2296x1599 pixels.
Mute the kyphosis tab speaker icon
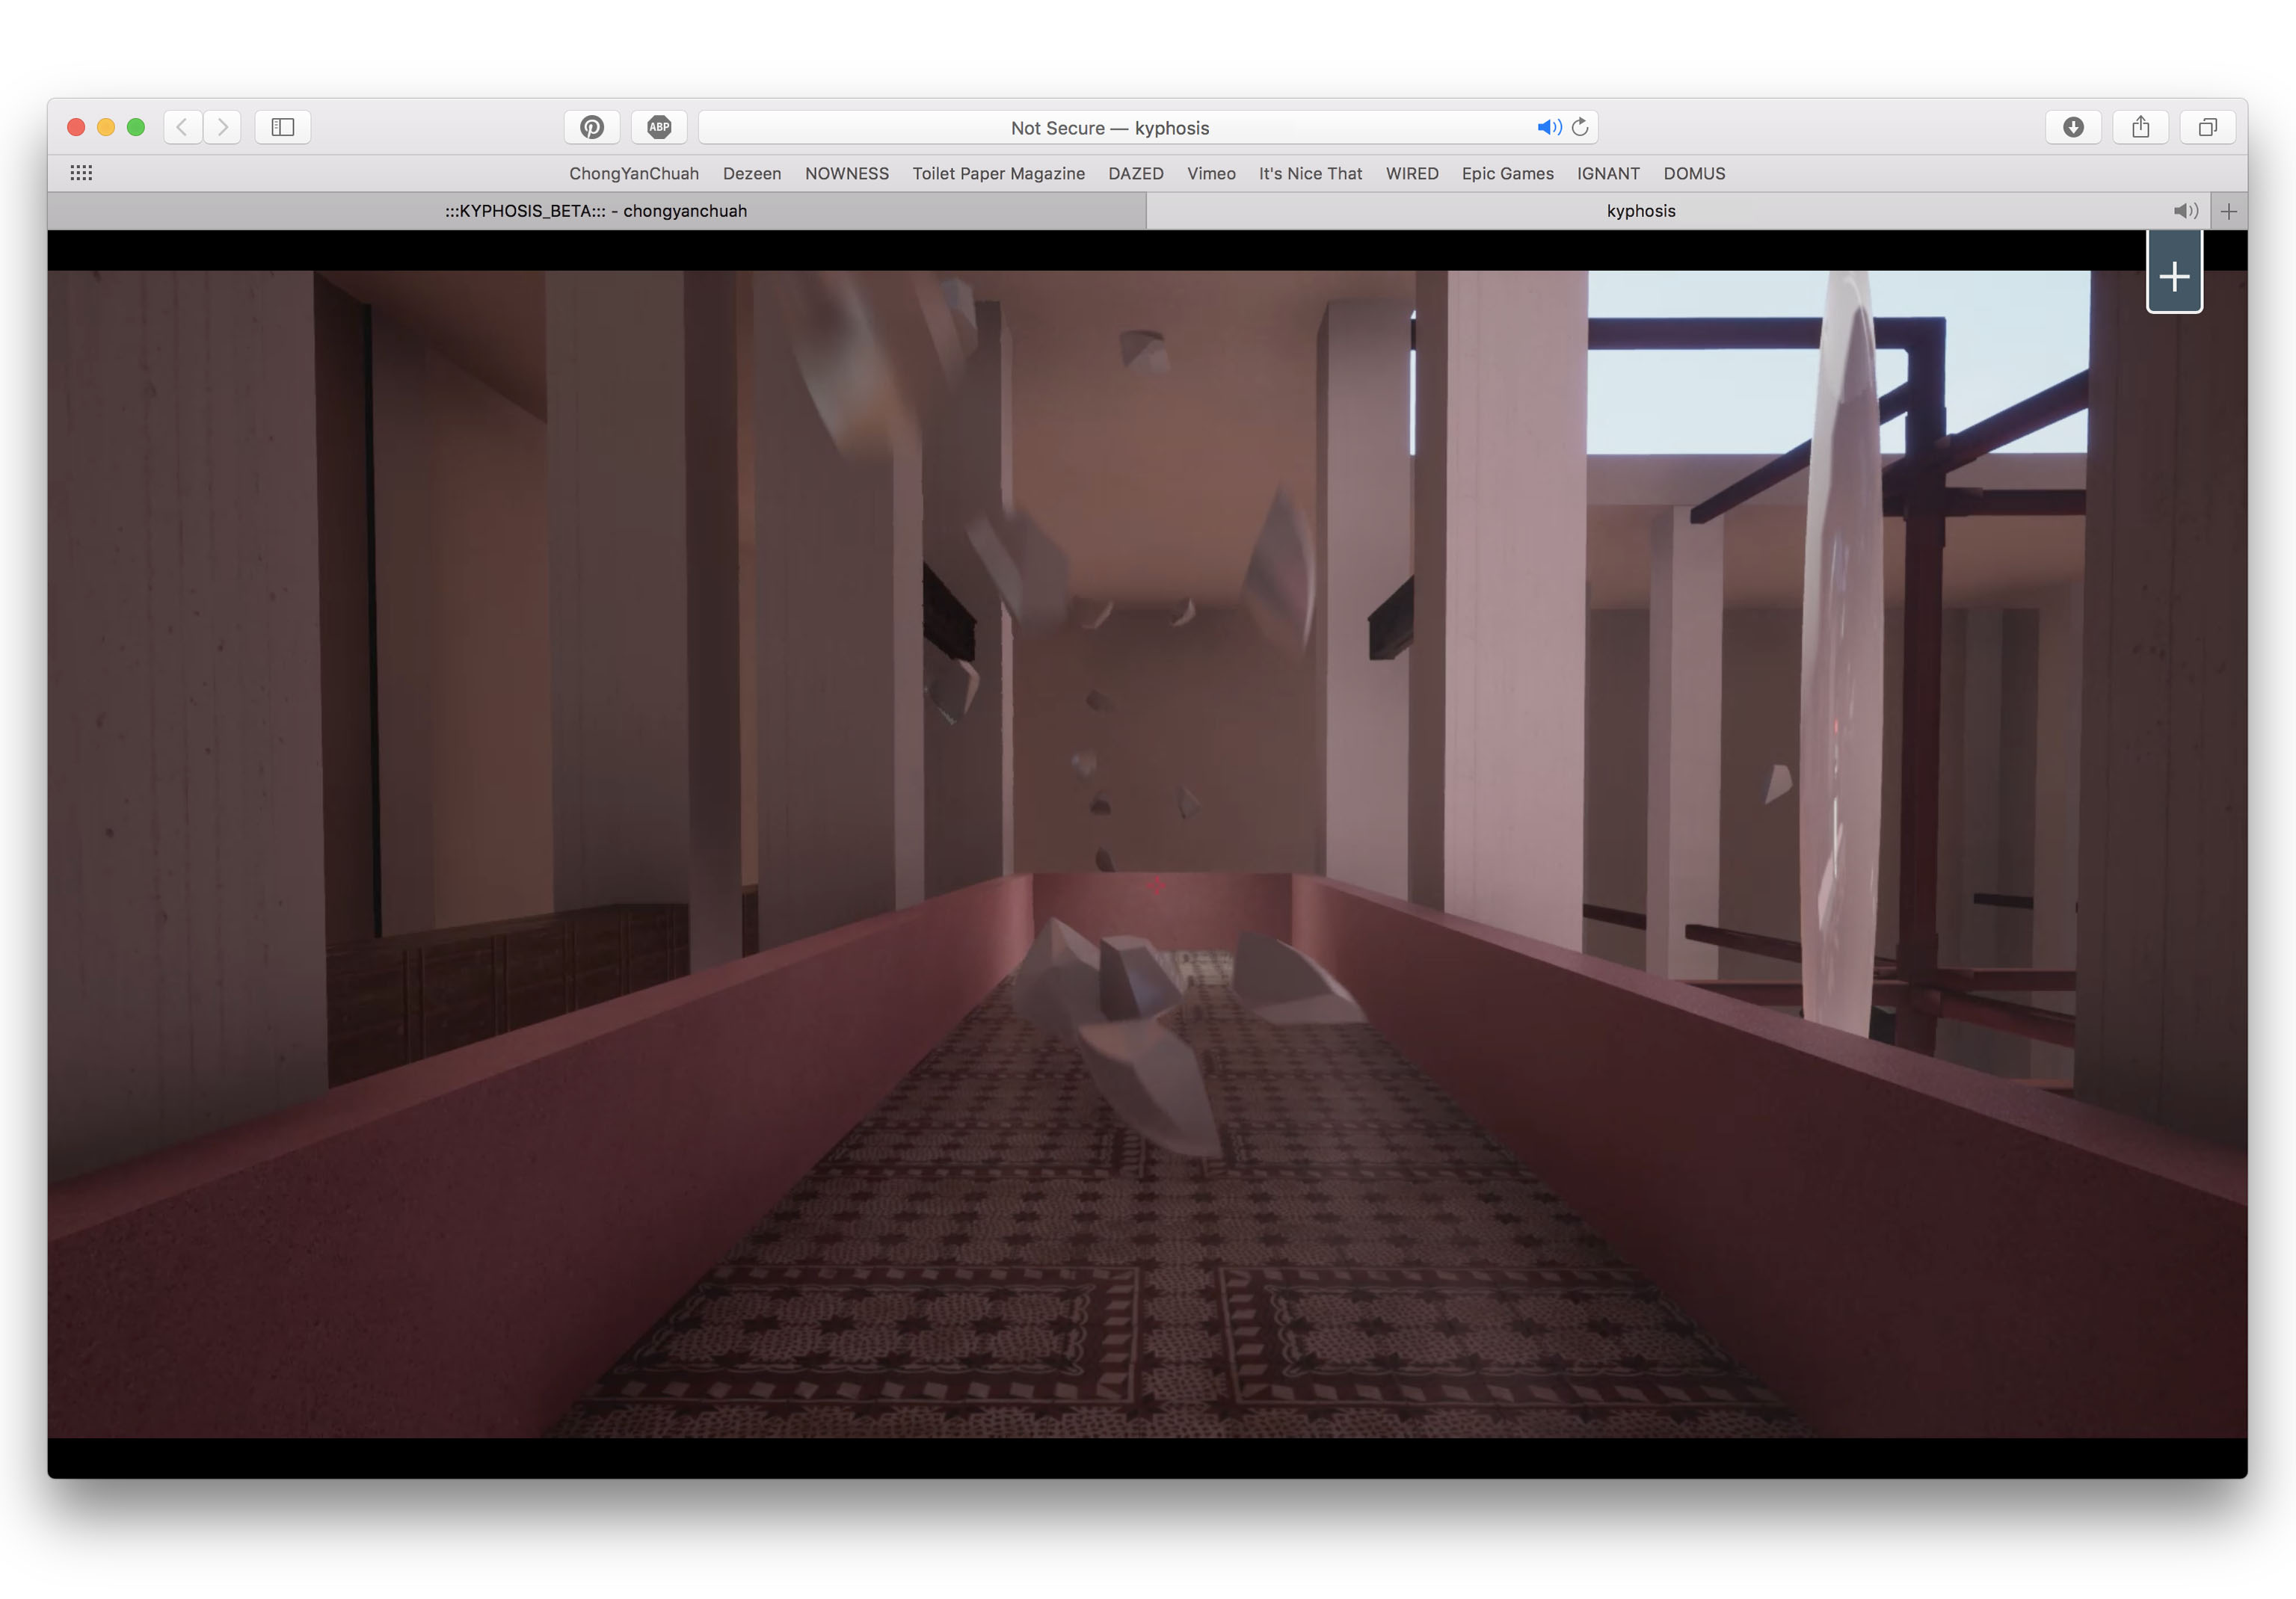point(2185,211)
